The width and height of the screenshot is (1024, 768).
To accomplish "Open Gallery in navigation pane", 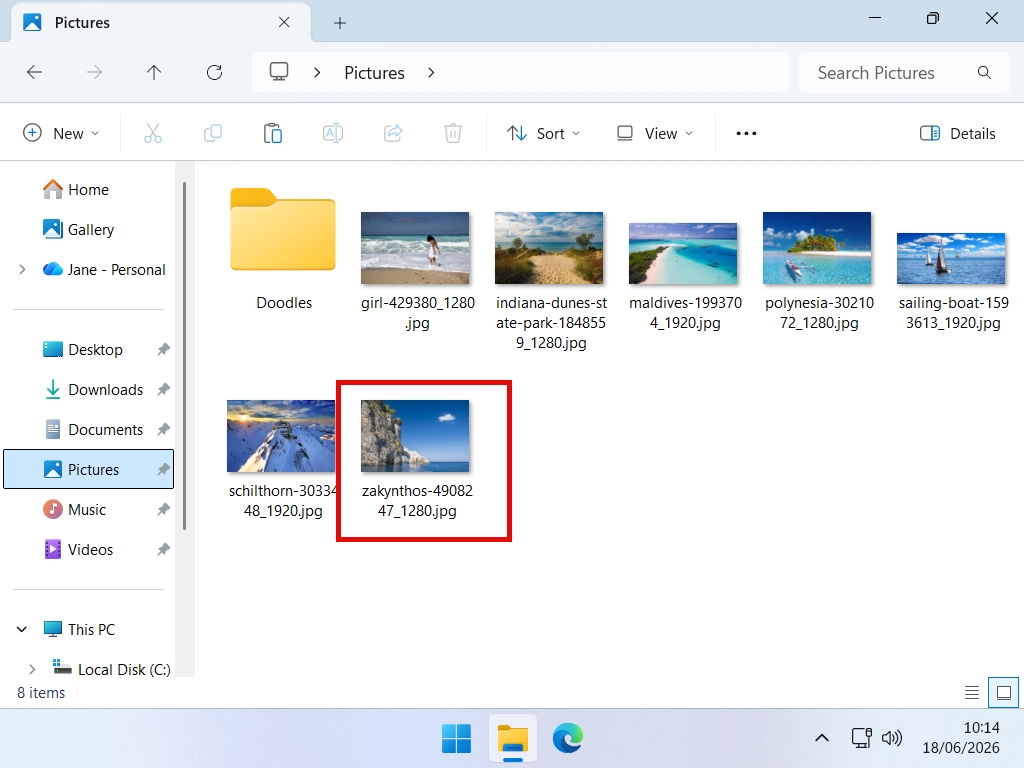I will [x=88, y=229].
